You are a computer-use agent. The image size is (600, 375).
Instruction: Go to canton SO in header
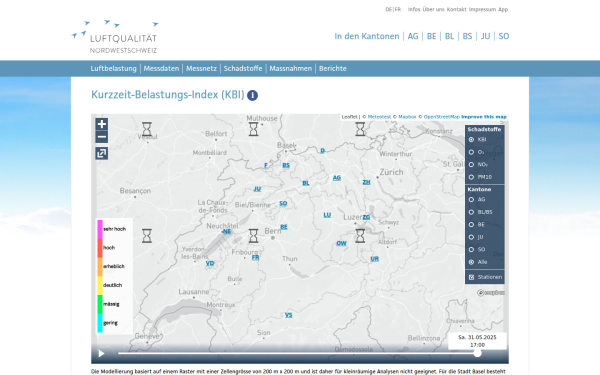[x=504, y=36]
